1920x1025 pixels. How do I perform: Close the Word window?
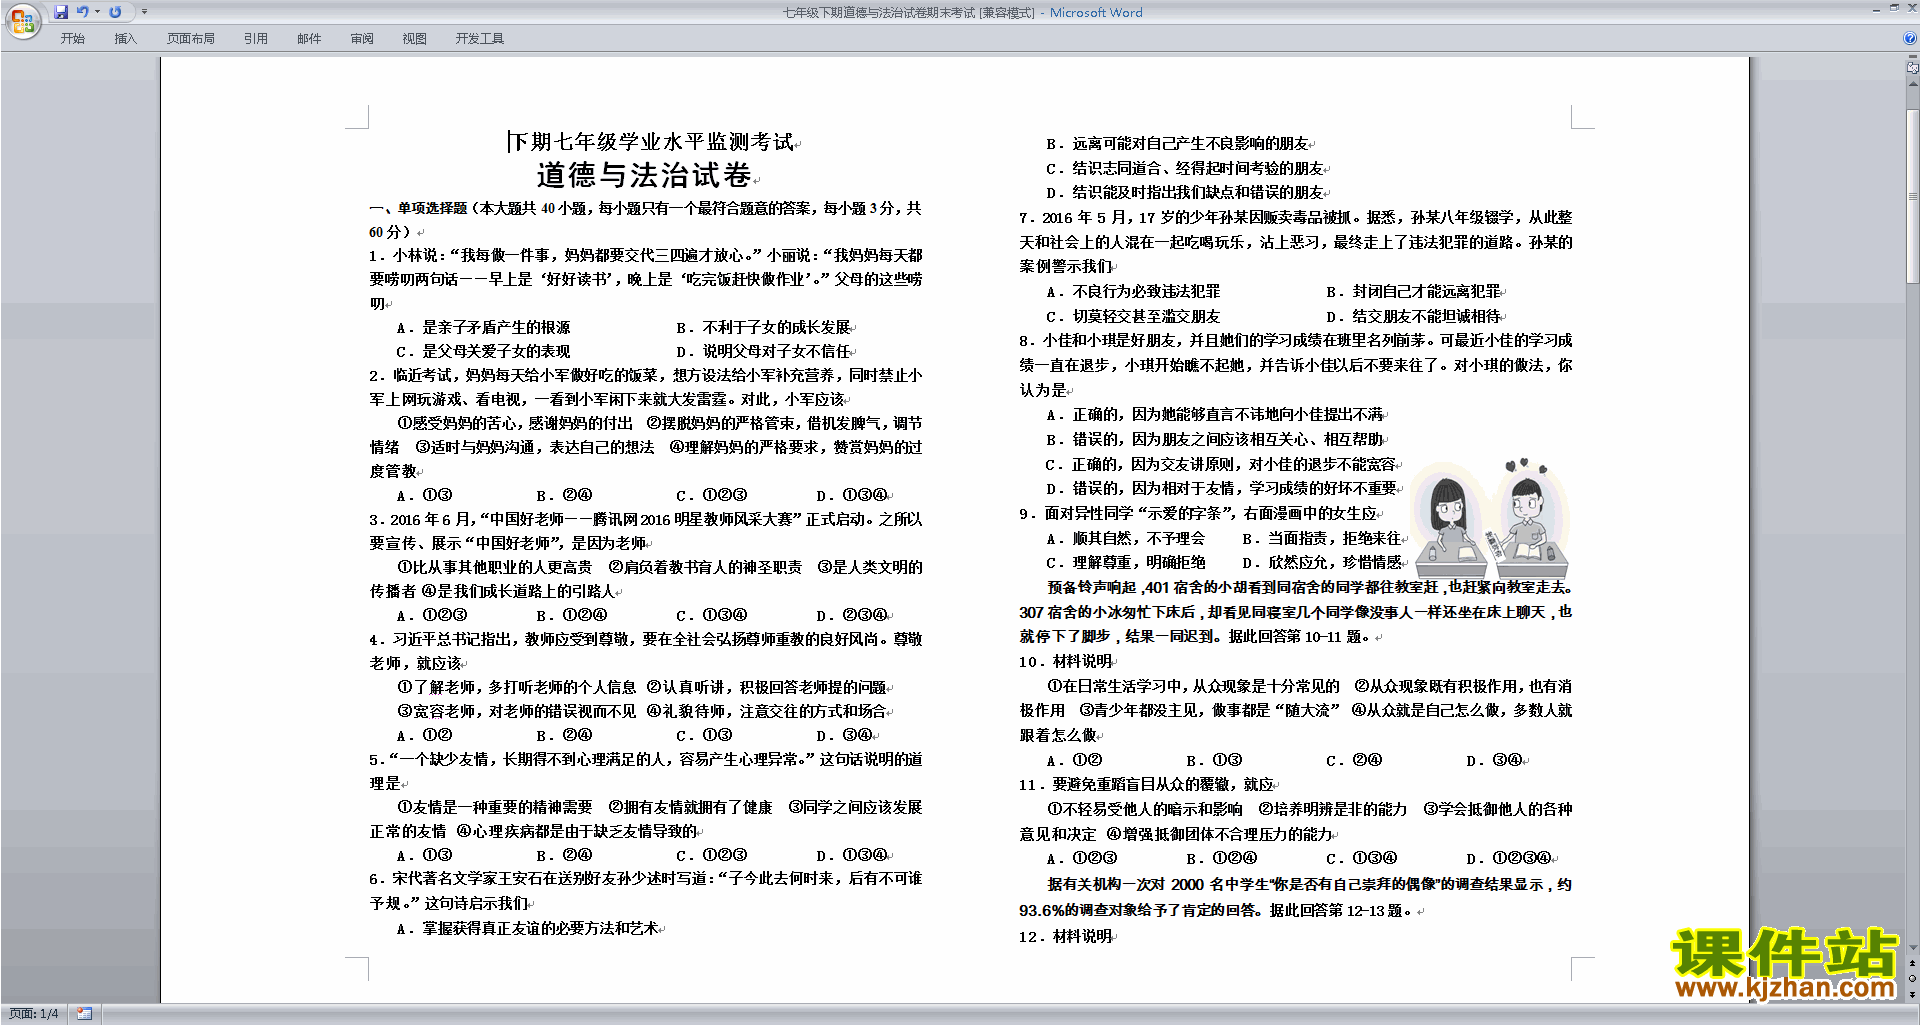[1911, 8]
